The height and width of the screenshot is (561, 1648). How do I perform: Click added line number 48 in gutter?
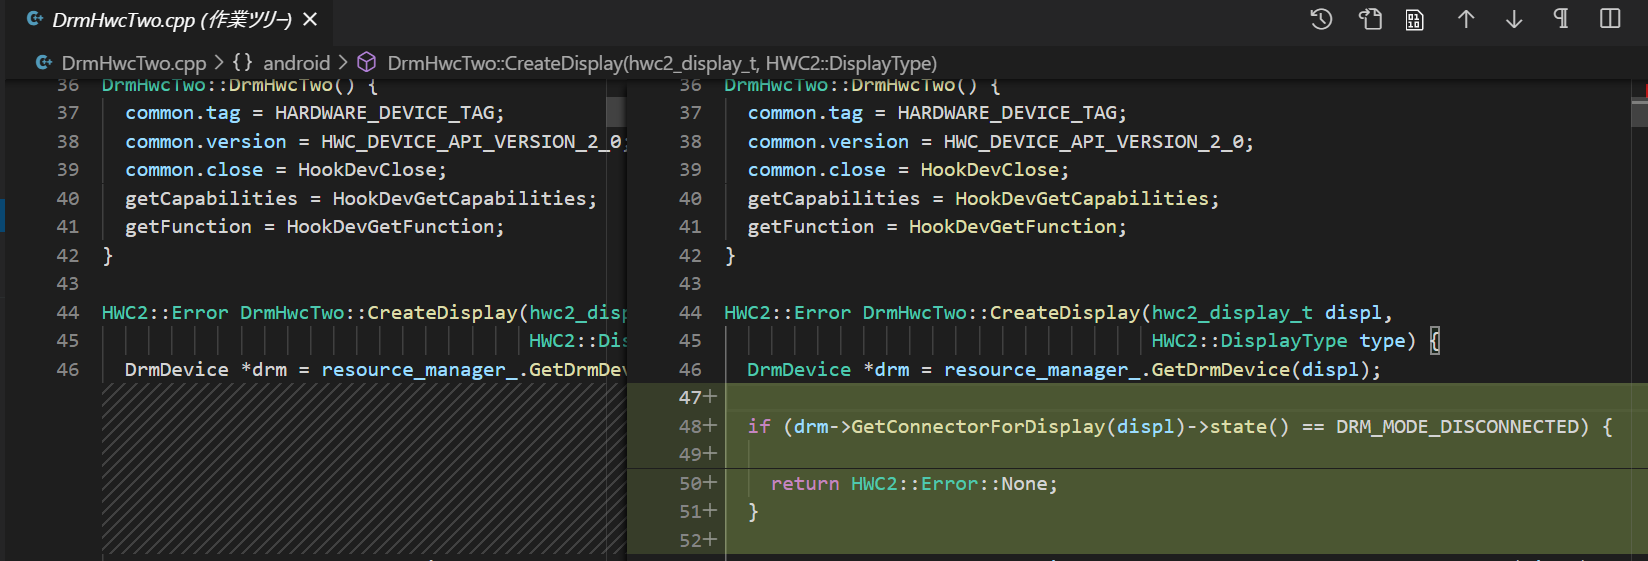pos(690,426)
